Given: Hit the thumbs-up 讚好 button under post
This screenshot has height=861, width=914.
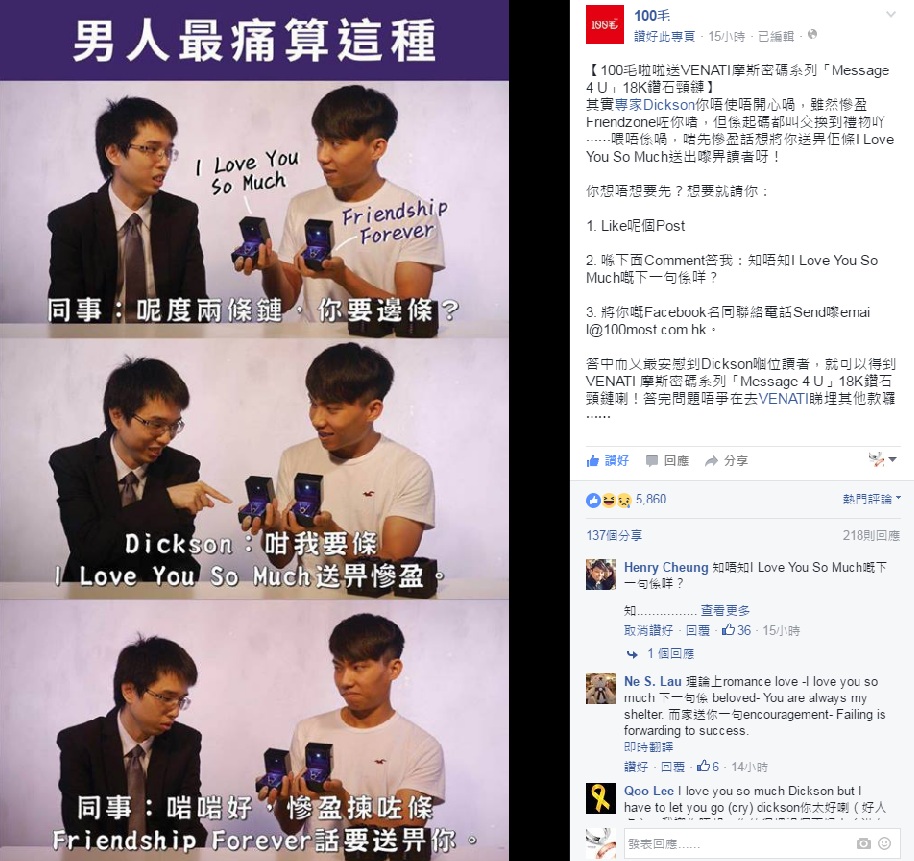Looking at the screenshot, I should point(607,461).
